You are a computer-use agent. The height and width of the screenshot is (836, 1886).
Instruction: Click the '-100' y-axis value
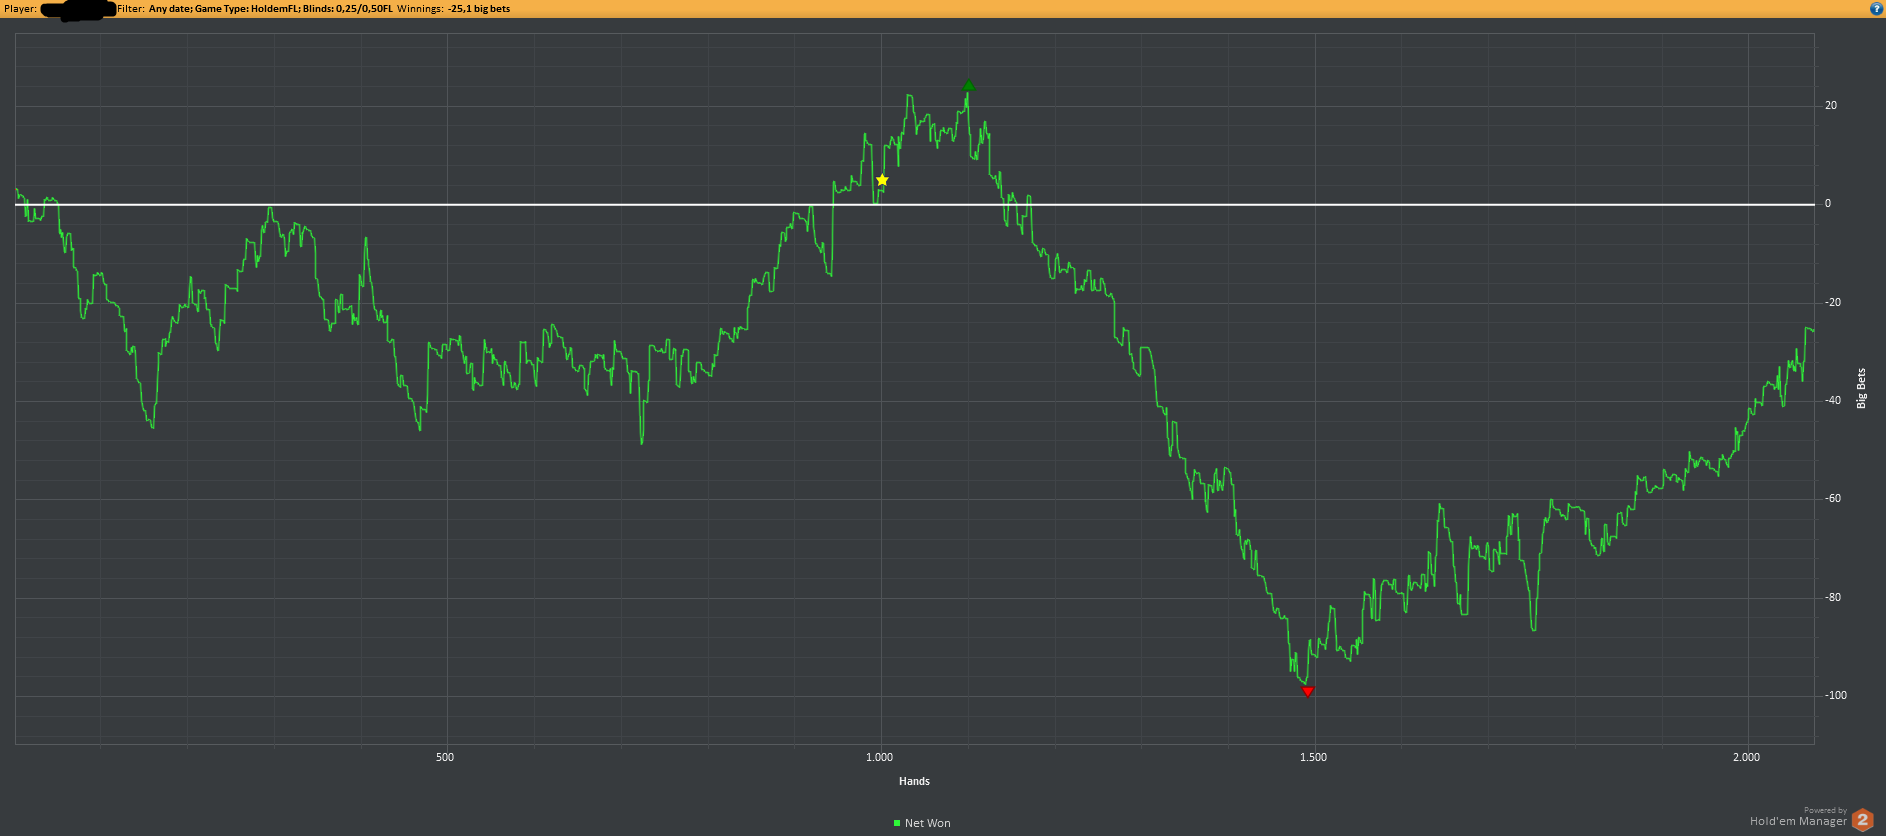click(1836, 695)
